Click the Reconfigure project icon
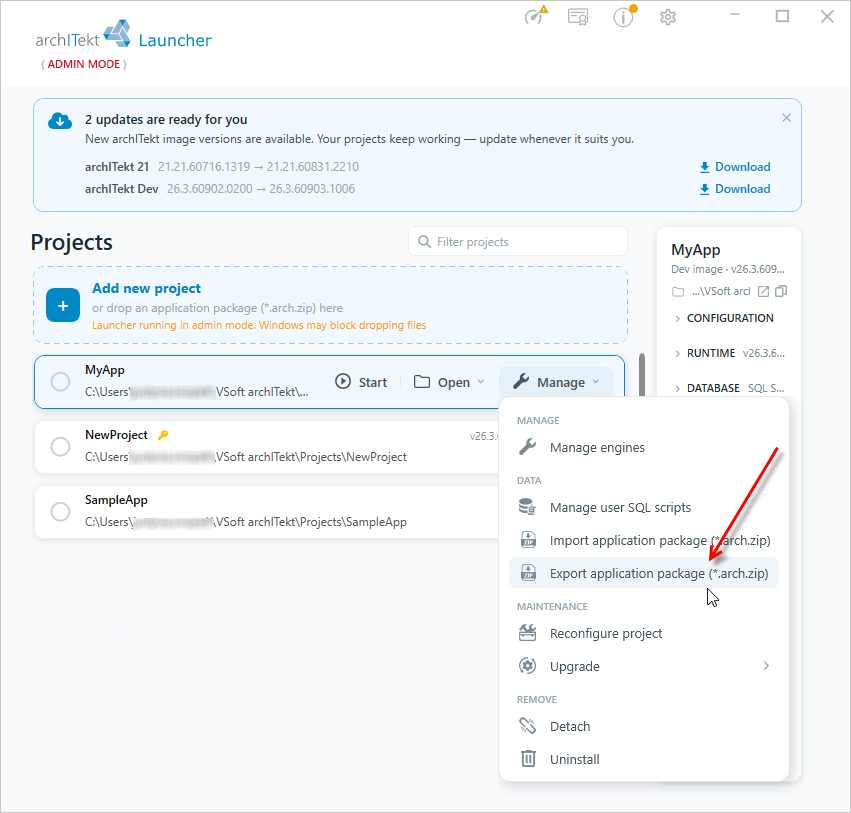The image size is (851, 813). click(x=528, y=633)
